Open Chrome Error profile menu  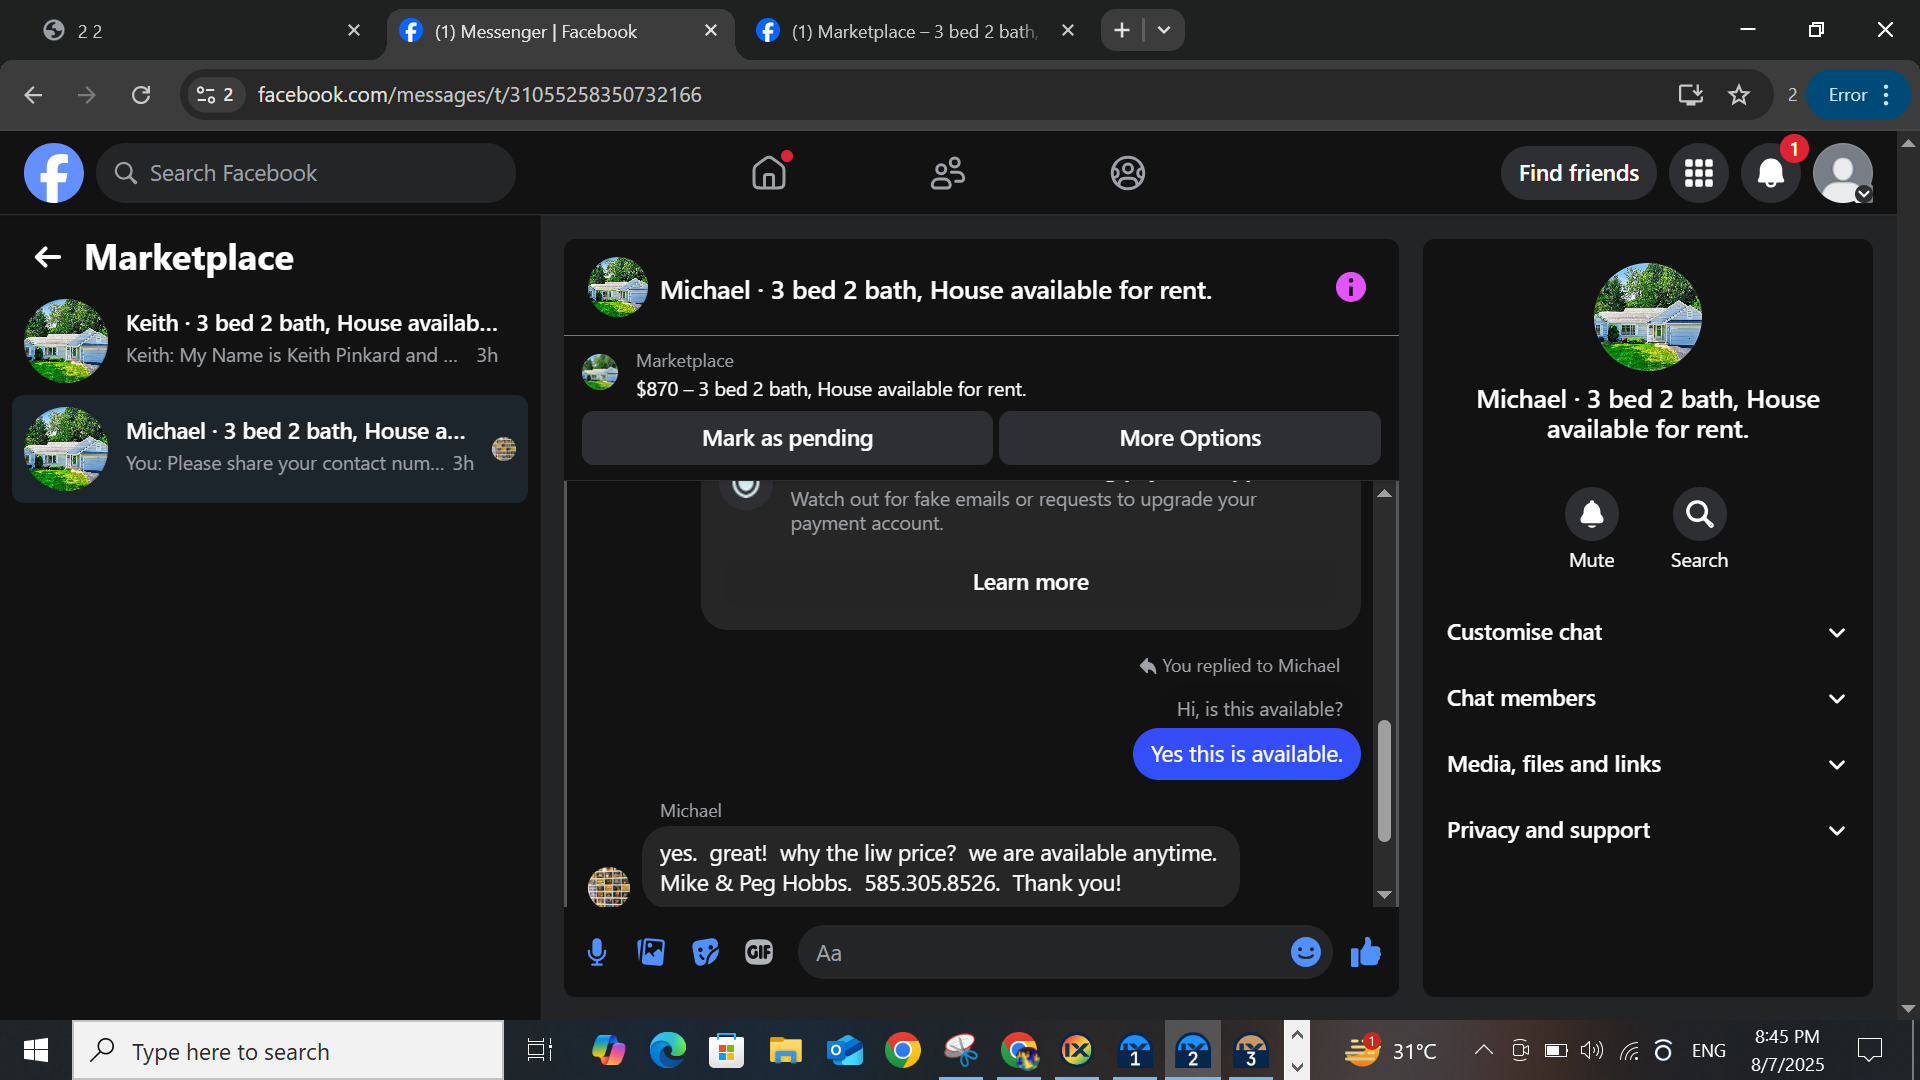click(x=1858, y=95)
